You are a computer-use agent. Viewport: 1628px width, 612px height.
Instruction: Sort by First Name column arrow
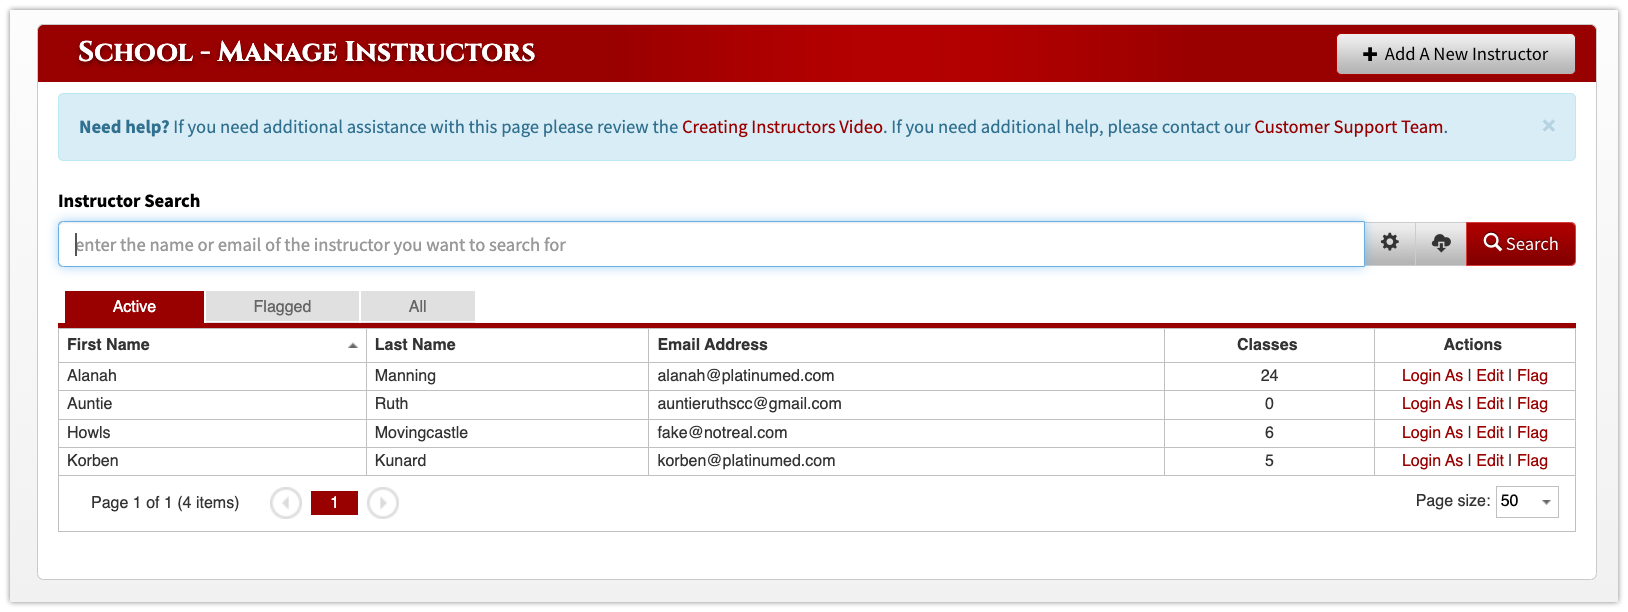[x=353, y=345]
